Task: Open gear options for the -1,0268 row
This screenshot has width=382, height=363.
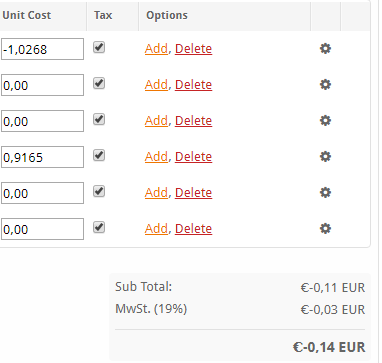Action: [325, 49]
